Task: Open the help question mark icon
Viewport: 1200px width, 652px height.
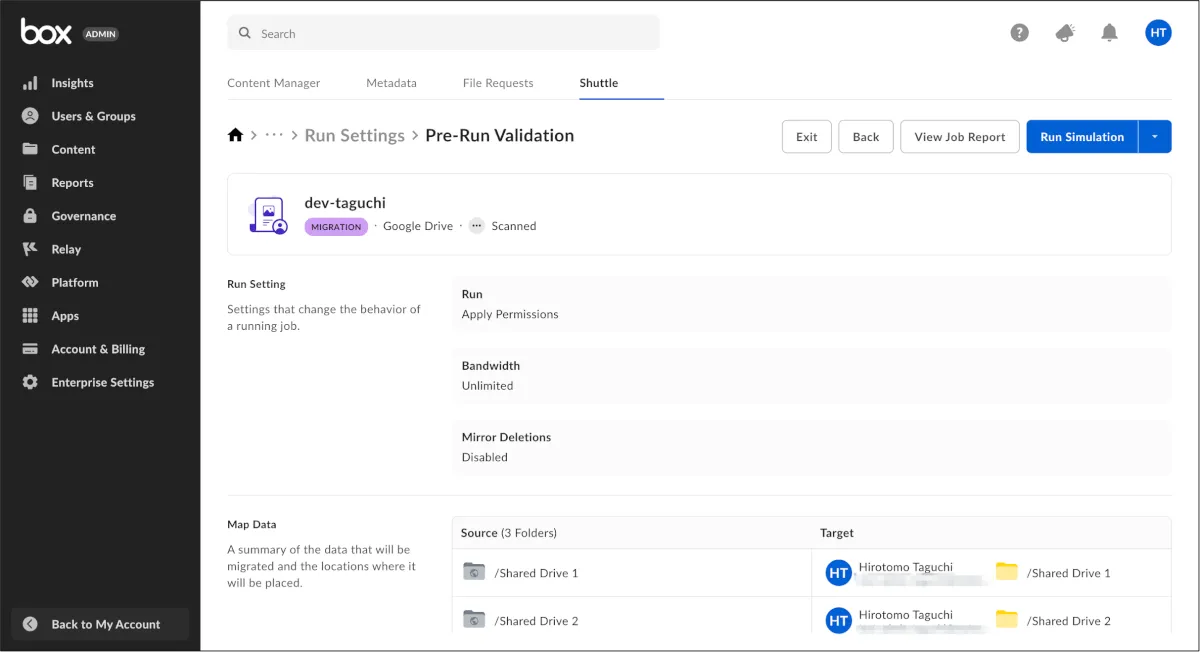Action: coord(1019,33)
